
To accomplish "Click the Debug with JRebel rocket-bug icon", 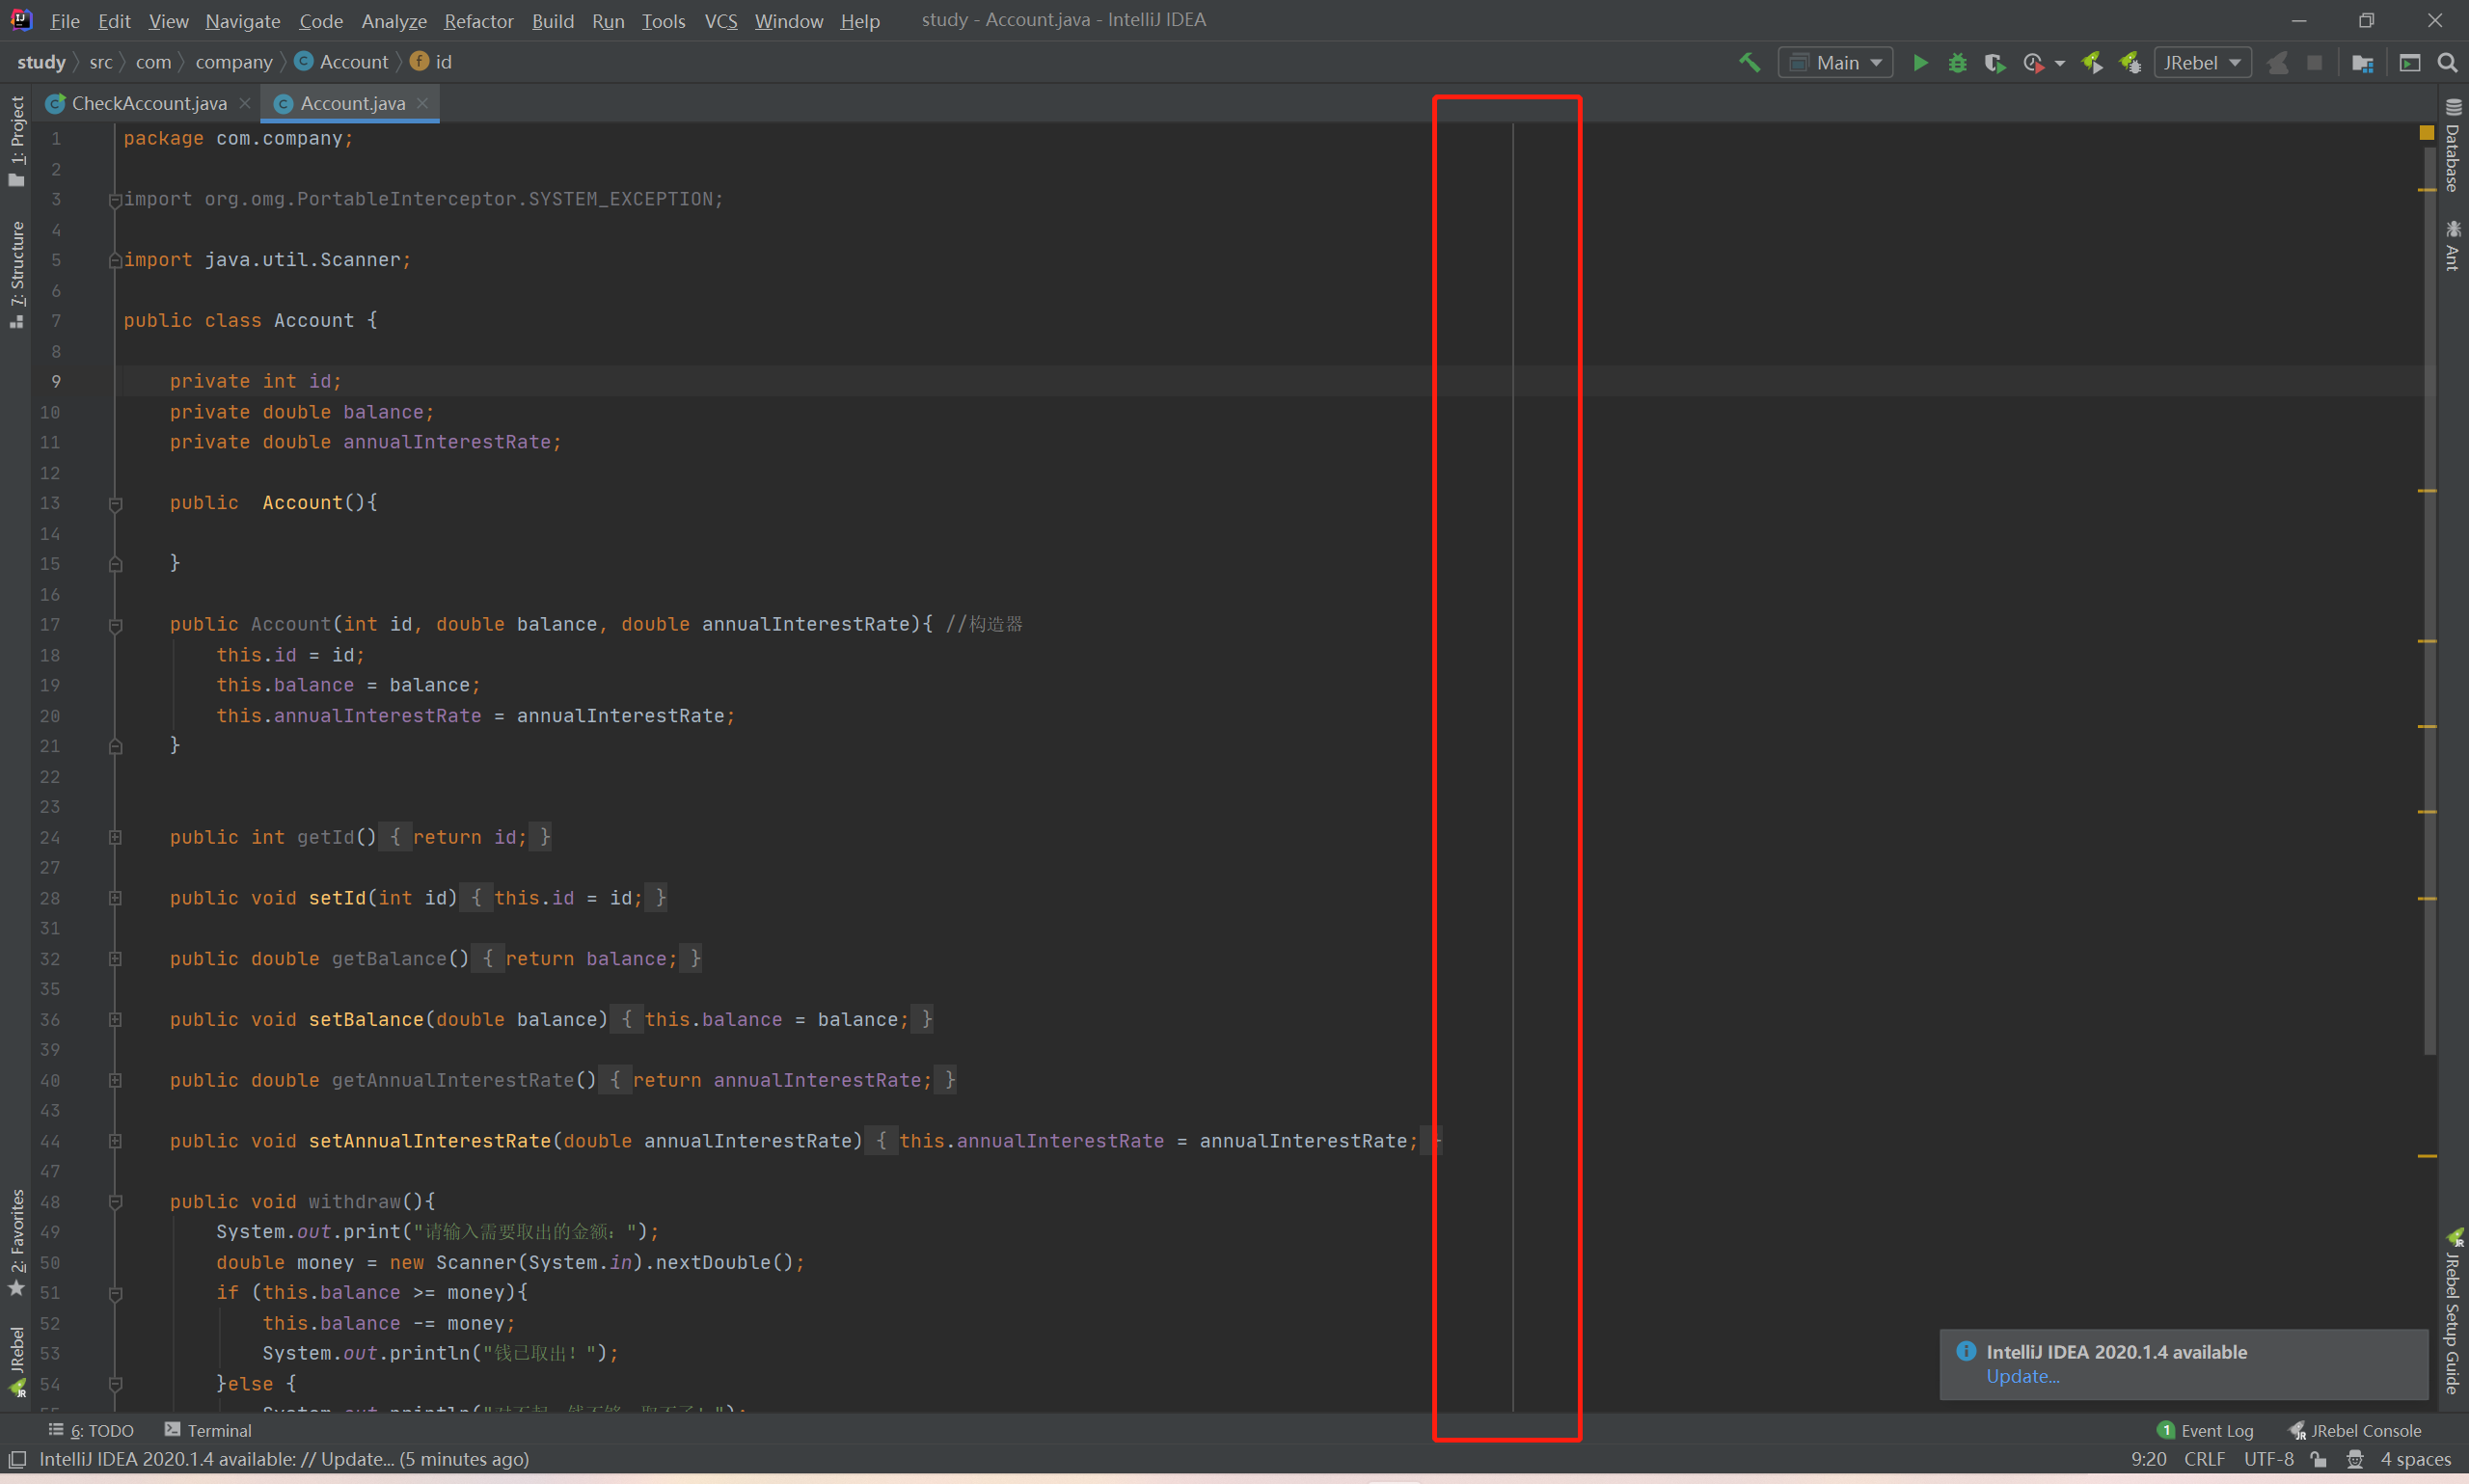I will click(2130, 62).
